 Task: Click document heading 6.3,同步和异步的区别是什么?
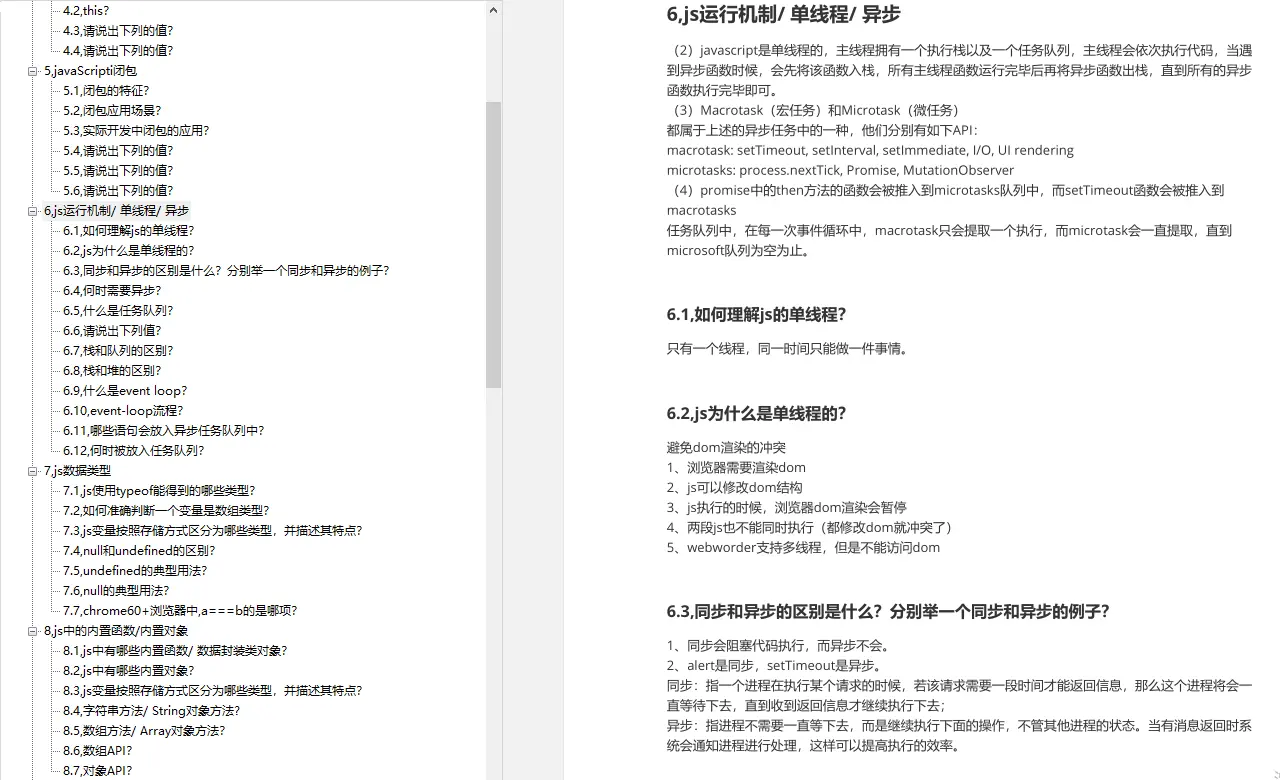click(x=888, y=612)
